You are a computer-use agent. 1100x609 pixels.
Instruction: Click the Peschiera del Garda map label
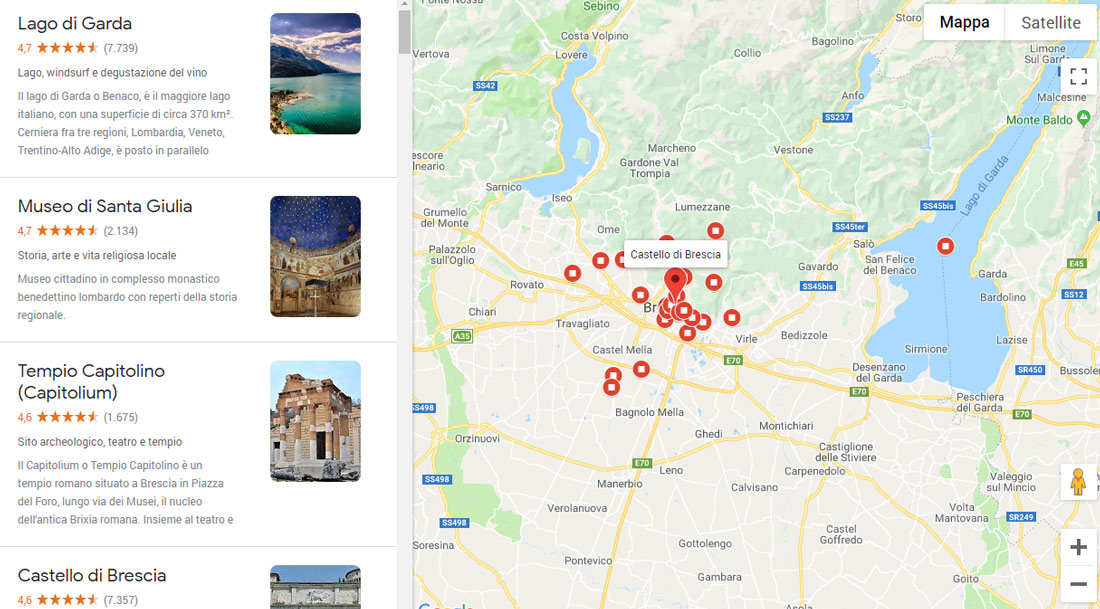[x=979, y=402]
